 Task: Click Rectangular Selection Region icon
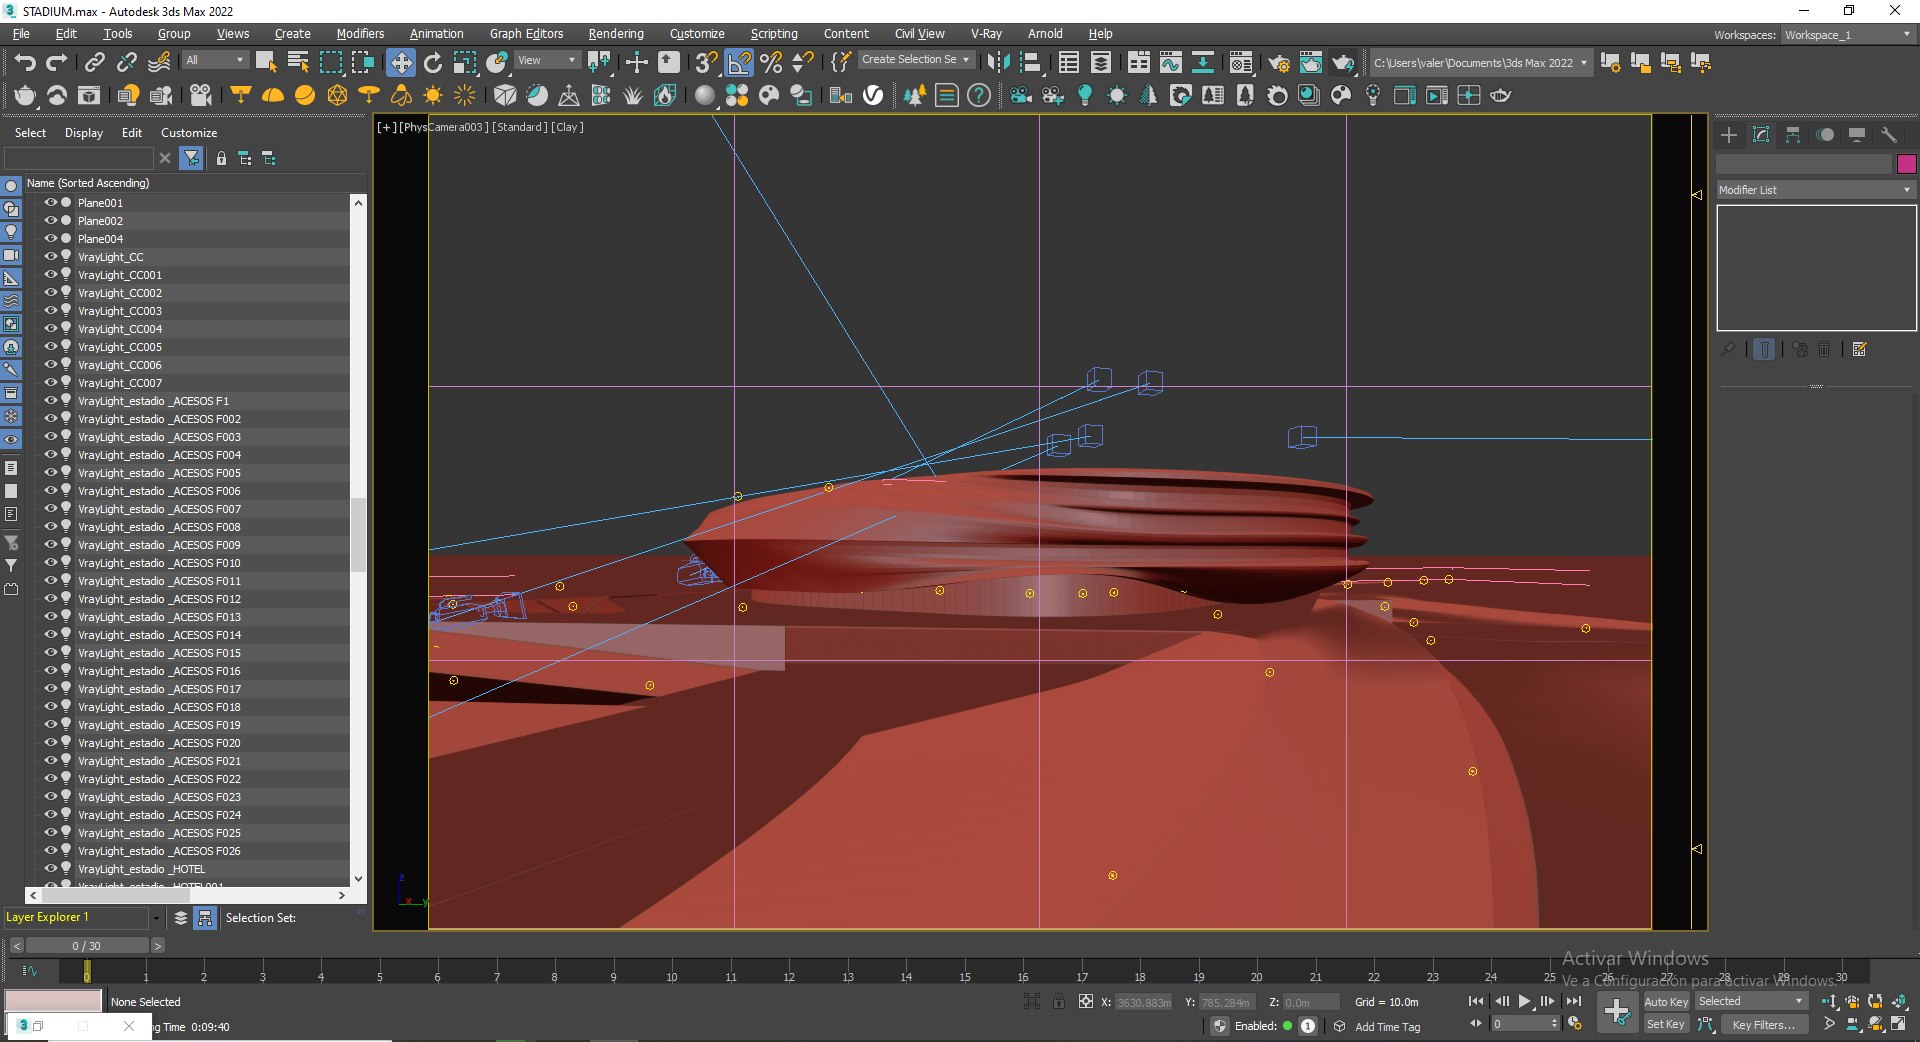click(330, 63)
